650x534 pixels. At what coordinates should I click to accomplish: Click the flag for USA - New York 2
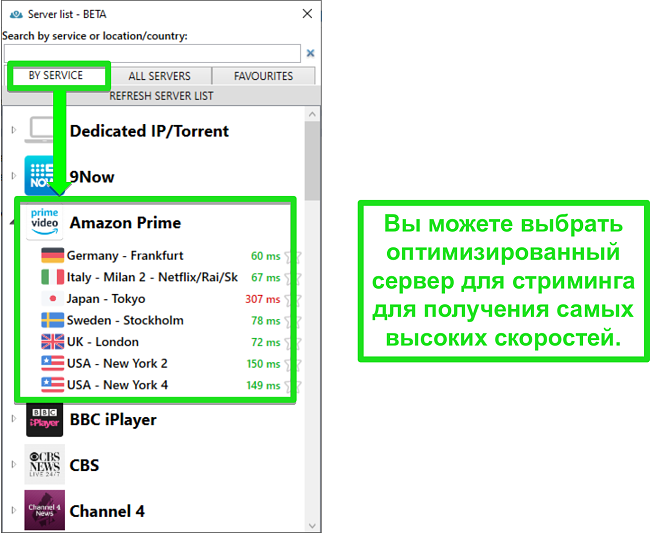click(53, 363)
